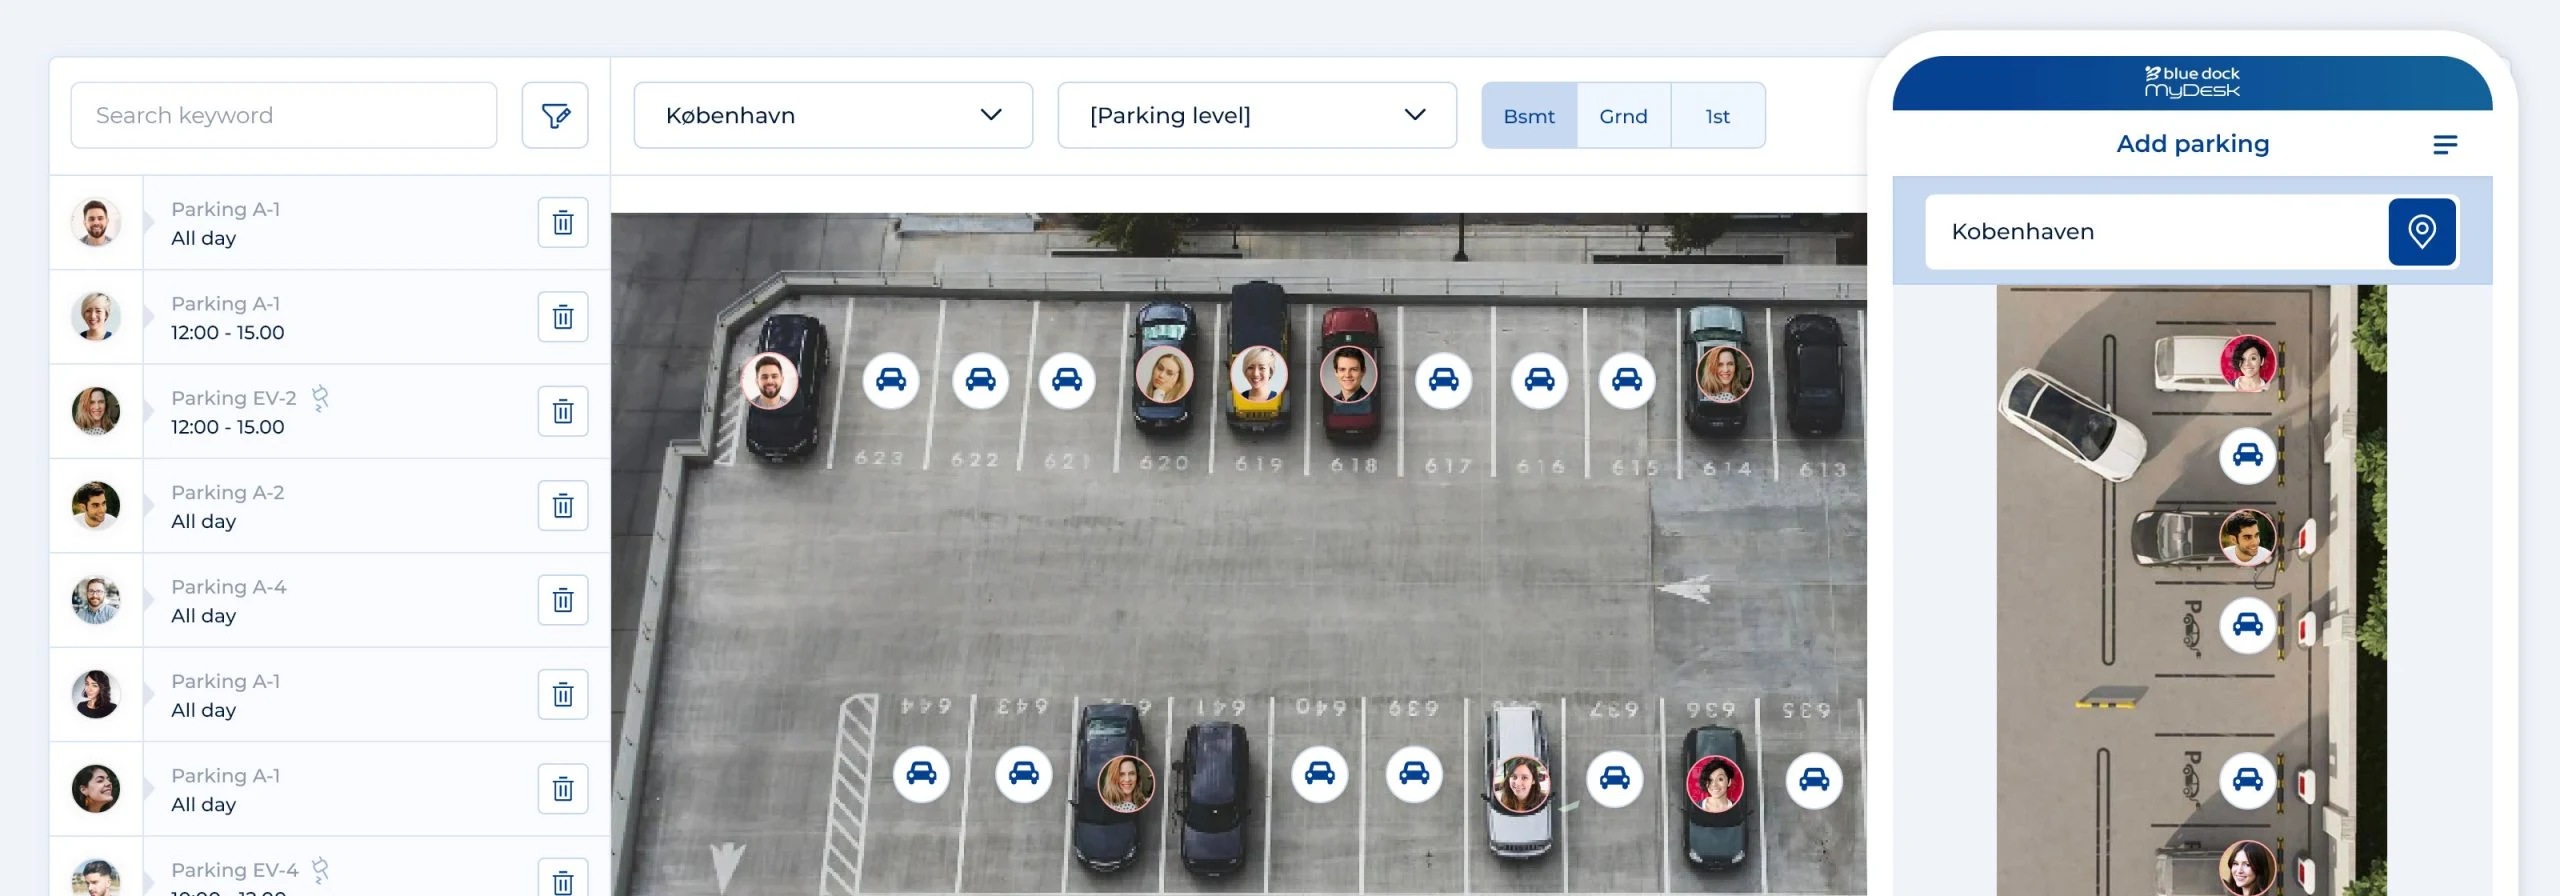Select the free car icon at spot 622
The image size is (2560, 896).
coord(980,380)
